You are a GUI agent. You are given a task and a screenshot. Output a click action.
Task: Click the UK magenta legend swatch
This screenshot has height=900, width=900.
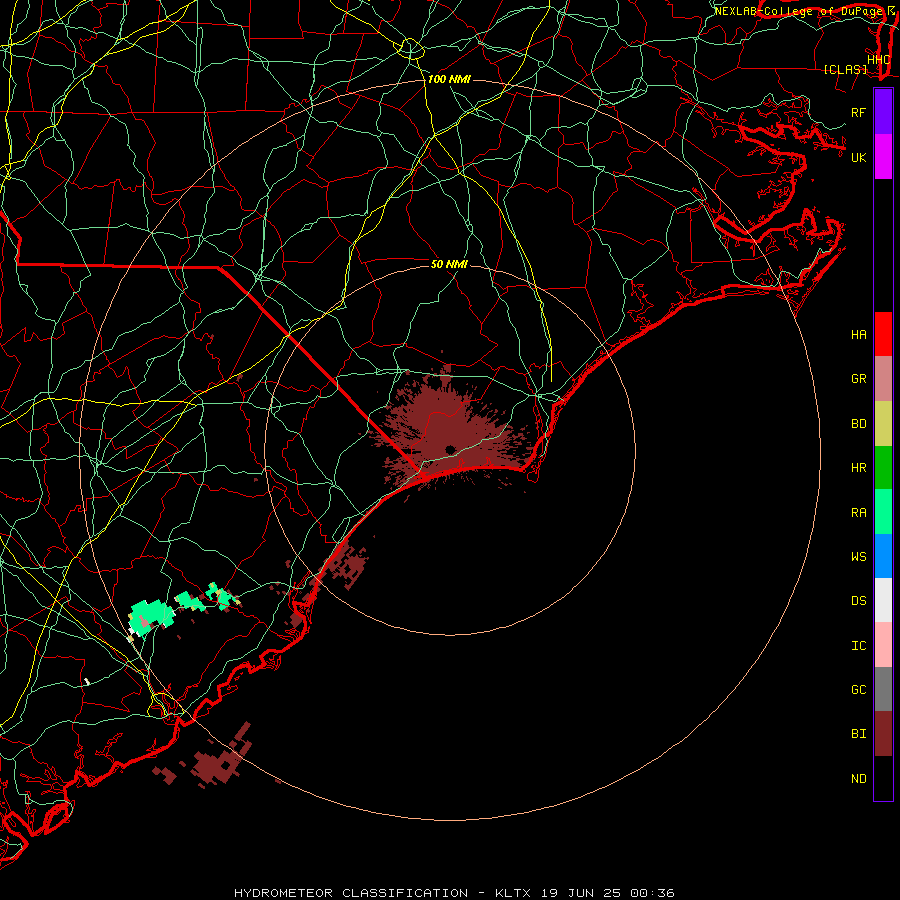tap(883, 157)
